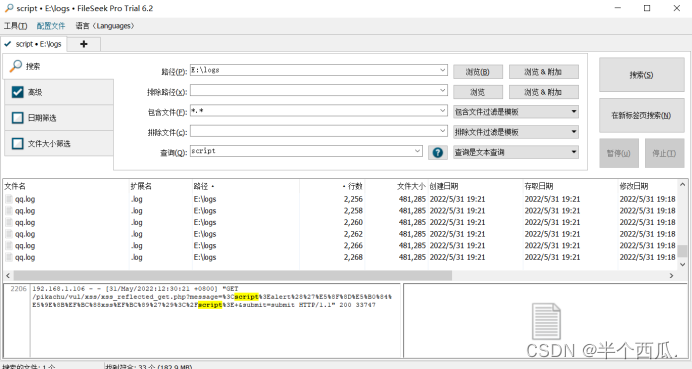Sort by the 存取日期 column header
This screenshot has width=692, height=369.
[570, 186]
